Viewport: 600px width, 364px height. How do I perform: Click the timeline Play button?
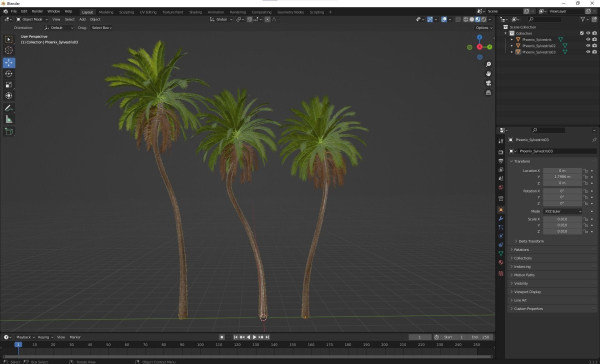click(x=254, y=337)
